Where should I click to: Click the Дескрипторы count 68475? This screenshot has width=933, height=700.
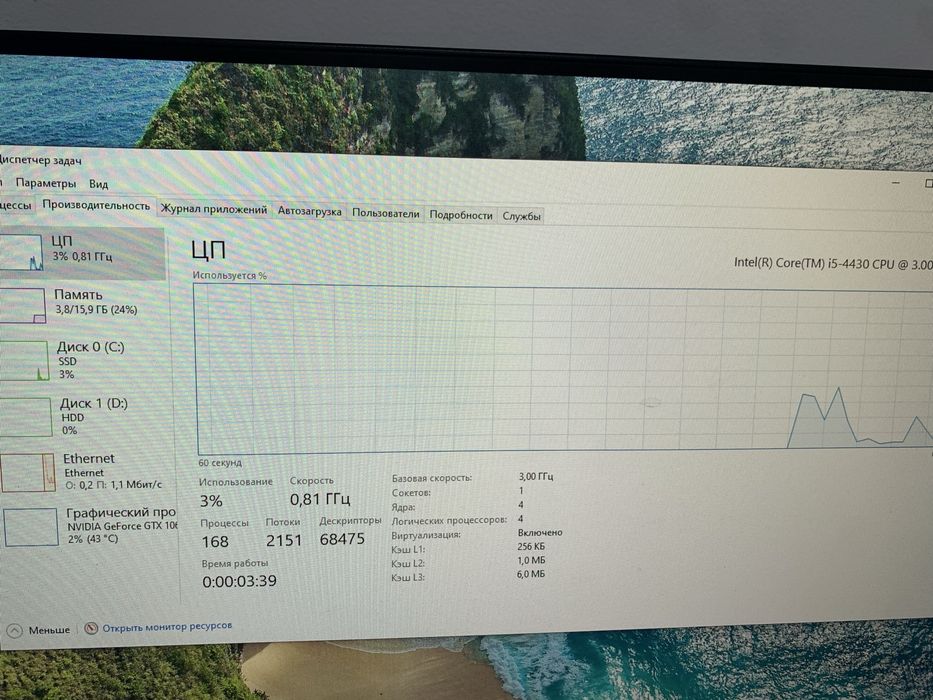click(x=342, y=539)
